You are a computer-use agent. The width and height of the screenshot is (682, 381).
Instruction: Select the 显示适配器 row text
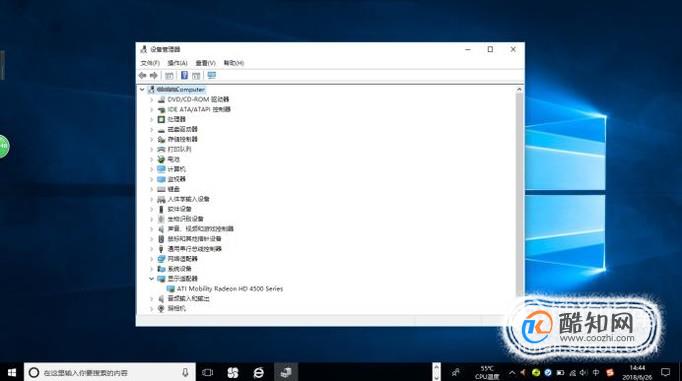[x=183, y=279]
